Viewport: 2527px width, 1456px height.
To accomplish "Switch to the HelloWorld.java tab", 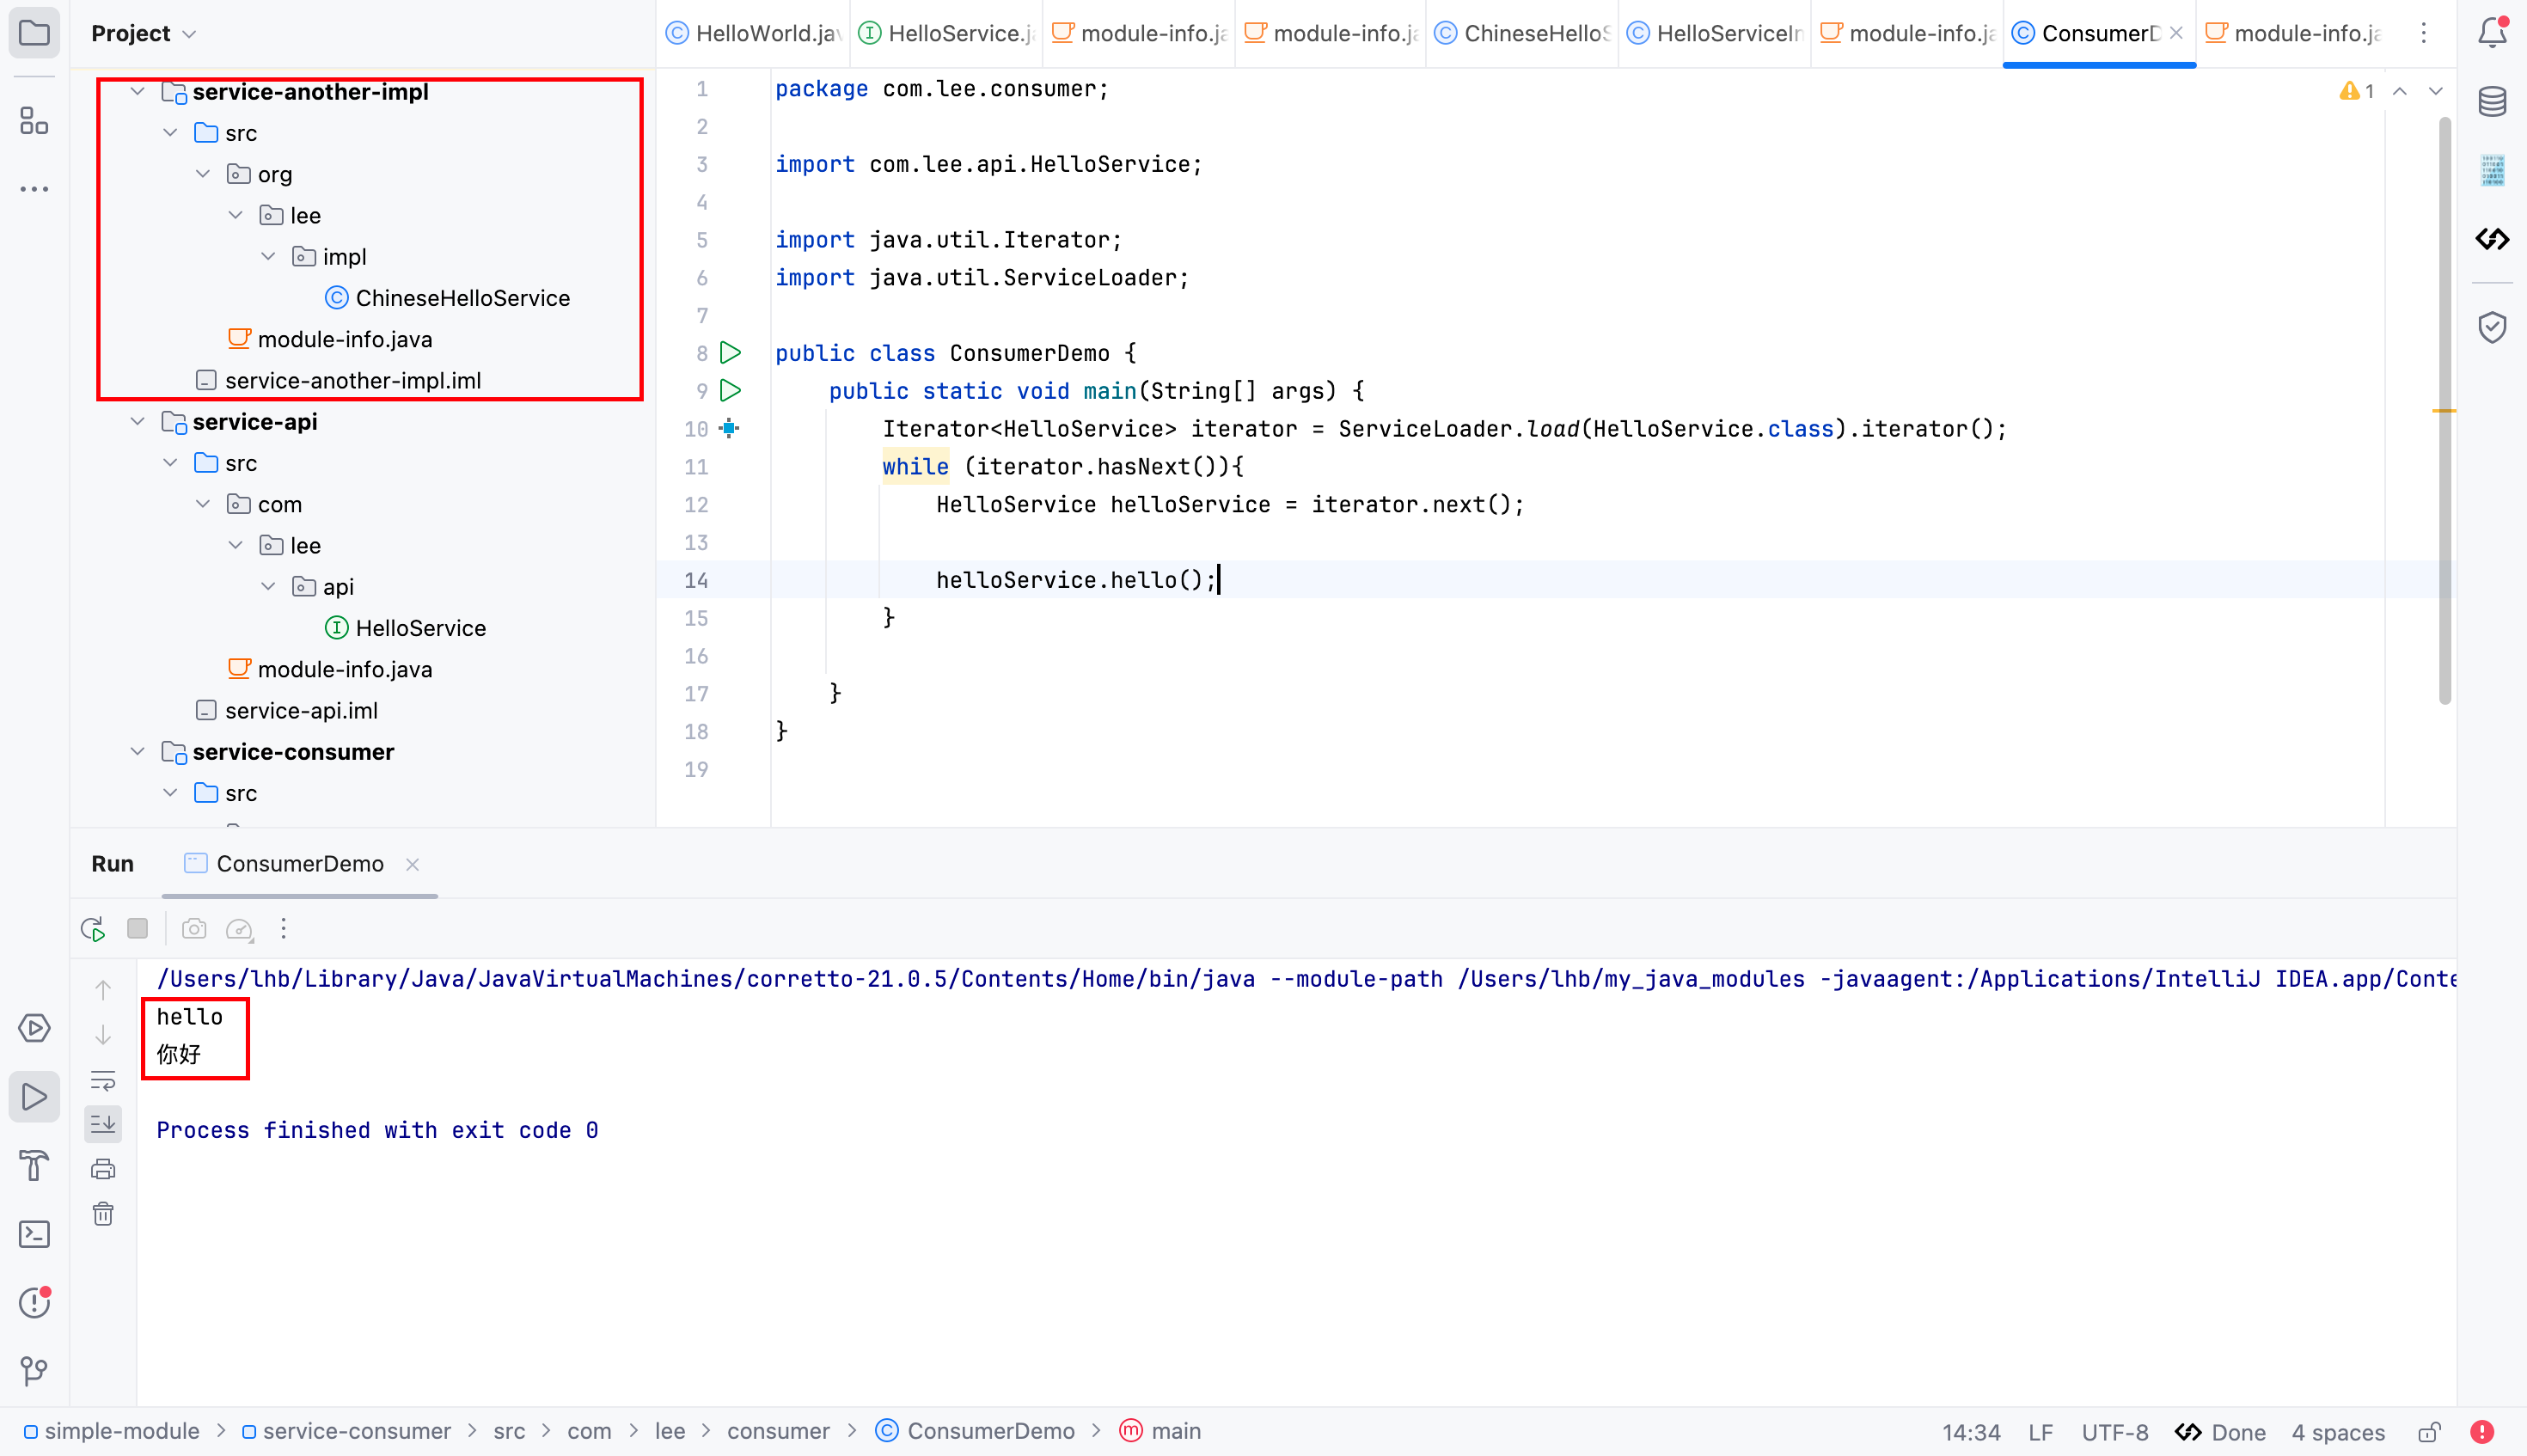I will coord(754,33).
